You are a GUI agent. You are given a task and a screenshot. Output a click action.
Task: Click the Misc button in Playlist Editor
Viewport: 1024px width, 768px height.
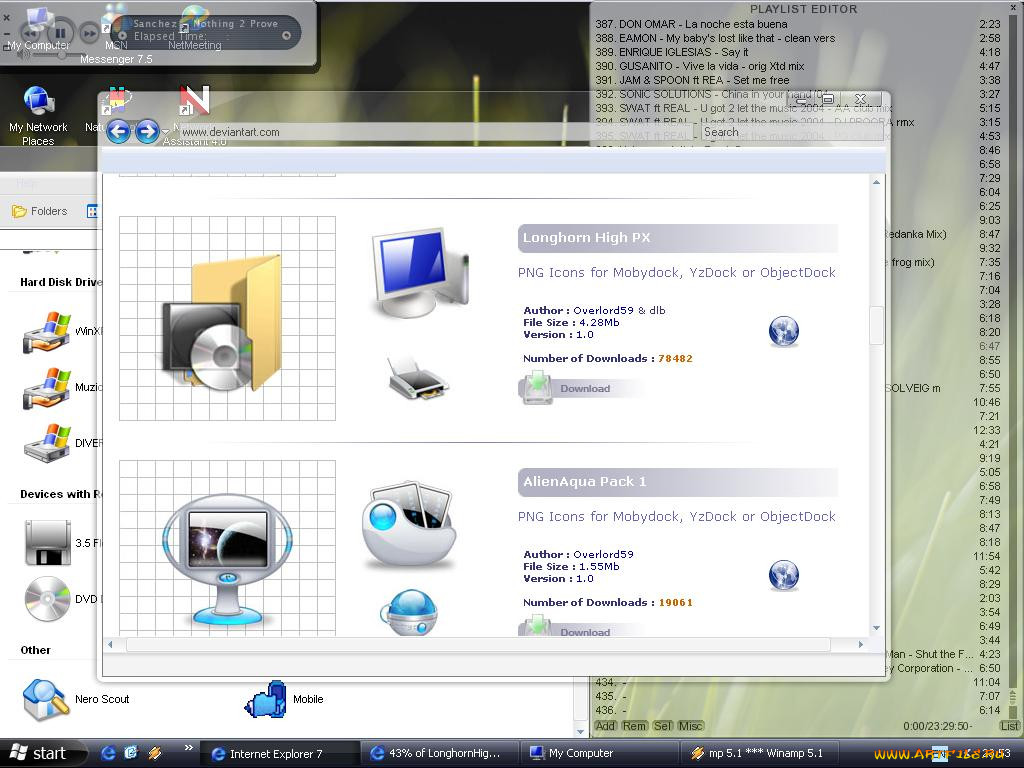click(690, 726)
